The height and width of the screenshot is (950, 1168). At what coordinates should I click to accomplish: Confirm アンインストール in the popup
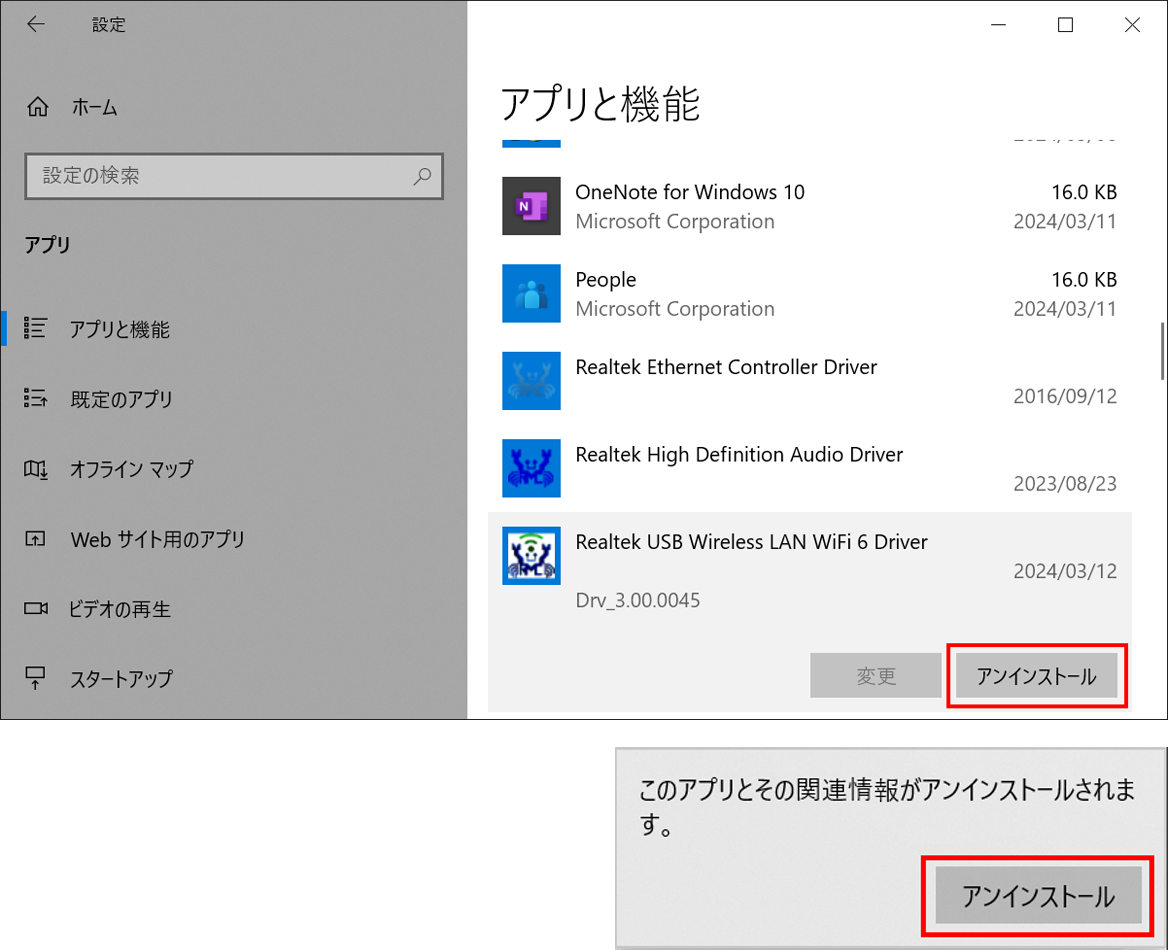[1038, 896]
